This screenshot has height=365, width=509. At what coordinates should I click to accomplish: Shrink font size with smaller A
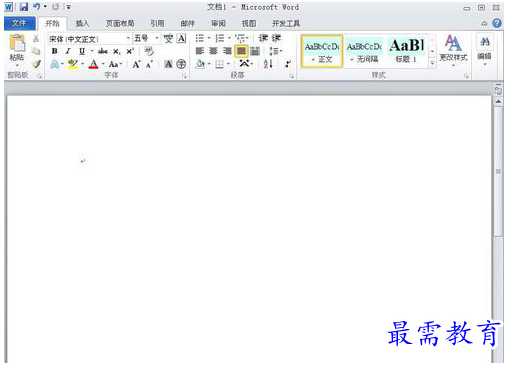coord(149,64)
